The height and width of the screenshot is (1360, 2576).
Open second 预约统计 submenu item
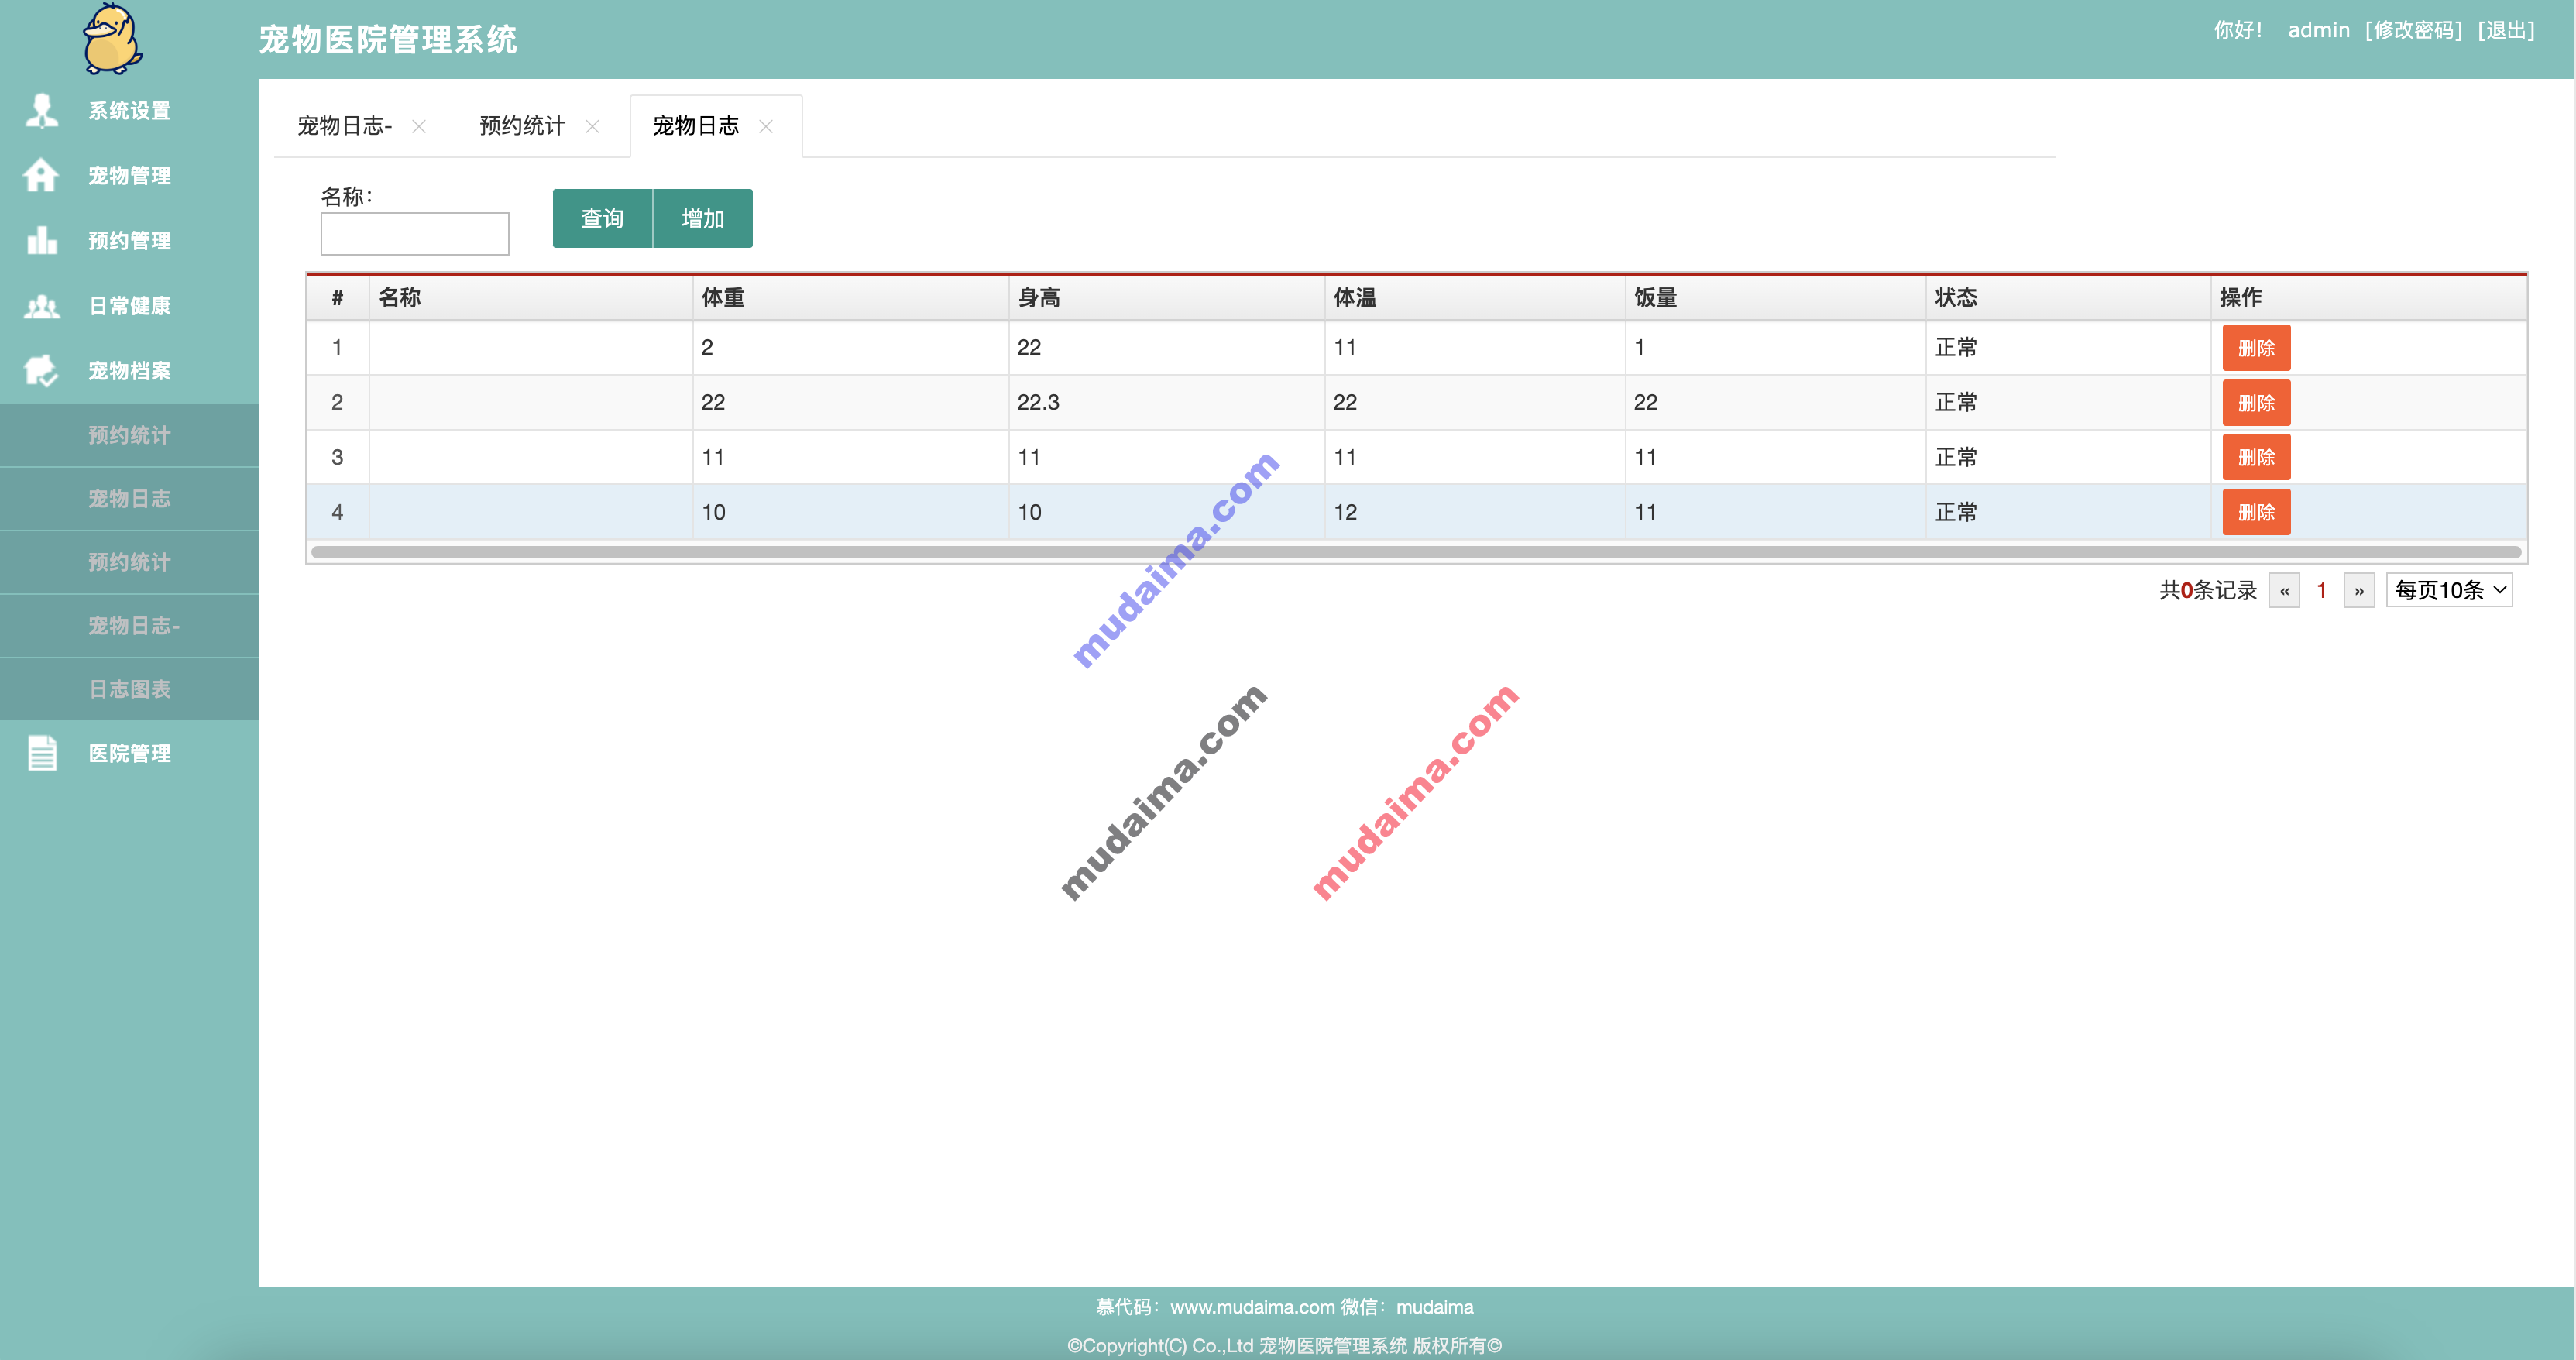click(129, 562)
